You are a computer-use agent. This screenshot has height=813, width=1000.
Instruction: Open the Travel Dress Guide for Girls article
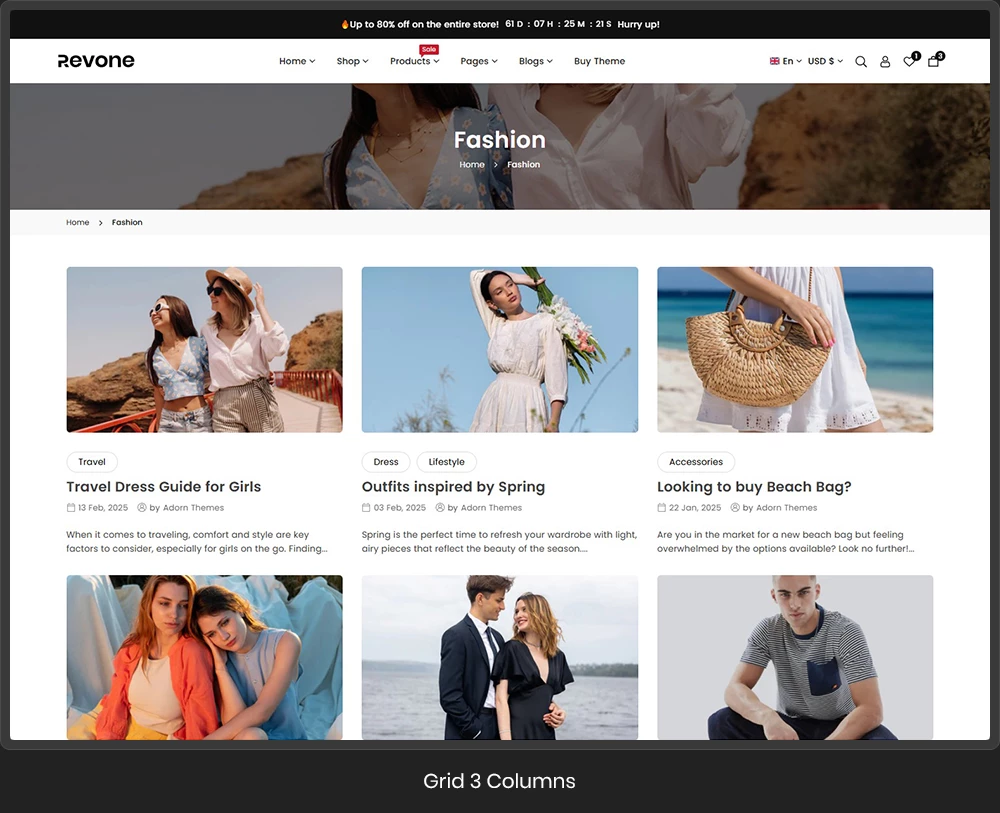pyautogui.click(x=164, y=487)
